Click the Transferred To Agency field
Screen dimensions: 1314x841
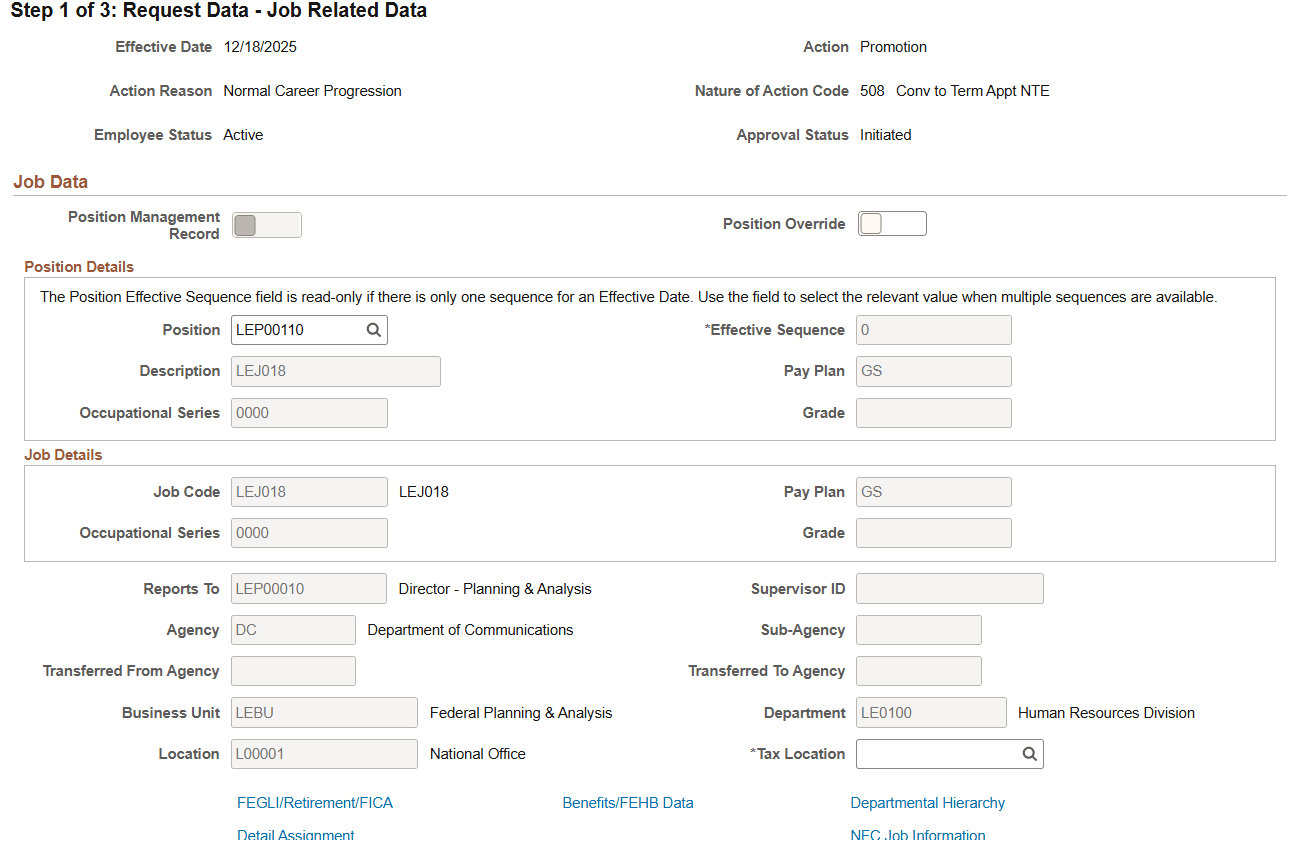point(918,670)
